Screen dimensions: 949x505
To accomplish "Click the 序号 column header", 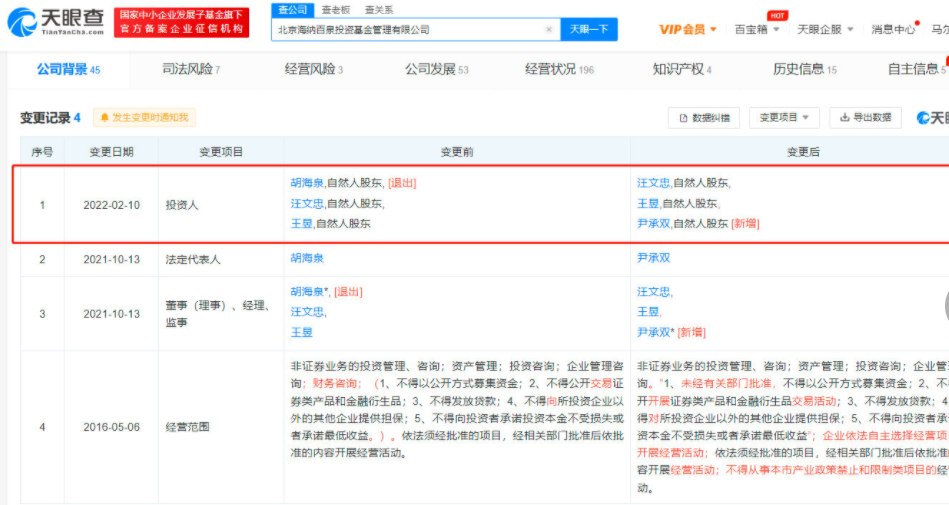I will 42,152.
